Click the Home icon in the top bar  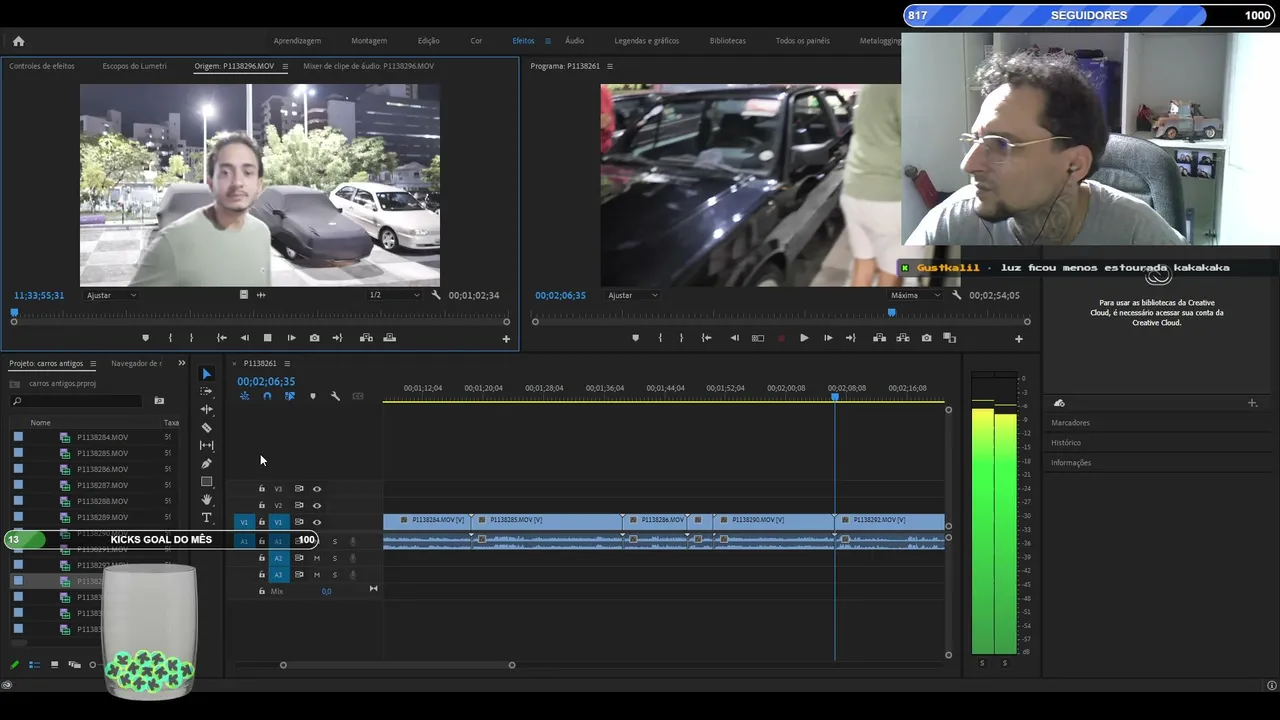pos(18,41)
